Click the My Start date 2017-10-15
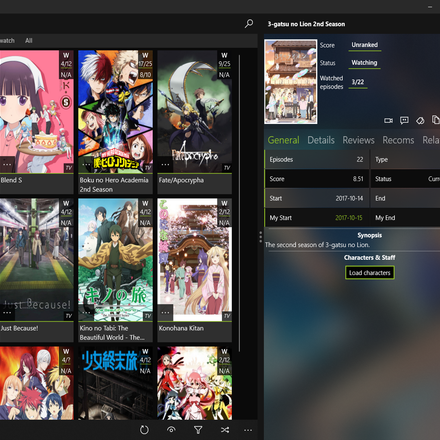440x440 pixels. pyautogui.click(x=349, y=218)
